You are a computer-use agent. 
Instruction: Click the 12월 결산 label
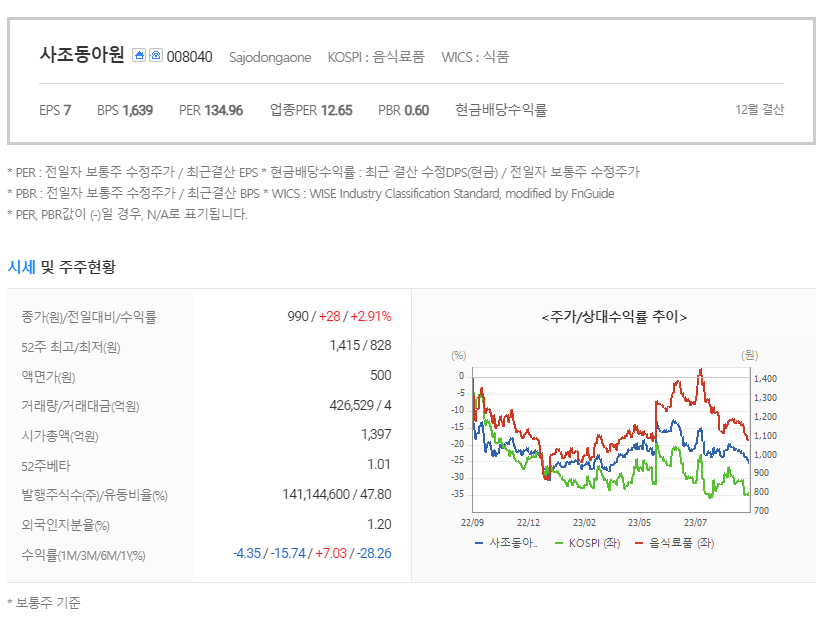[760, 110]
